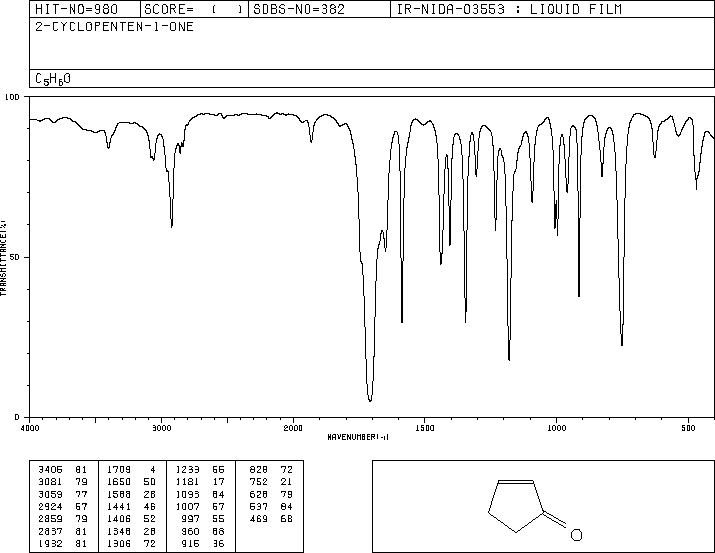Viewport: 715px width, 553px height.
Task: Click the 4000 label on the wavenumber axis
Action: point(30,428)
